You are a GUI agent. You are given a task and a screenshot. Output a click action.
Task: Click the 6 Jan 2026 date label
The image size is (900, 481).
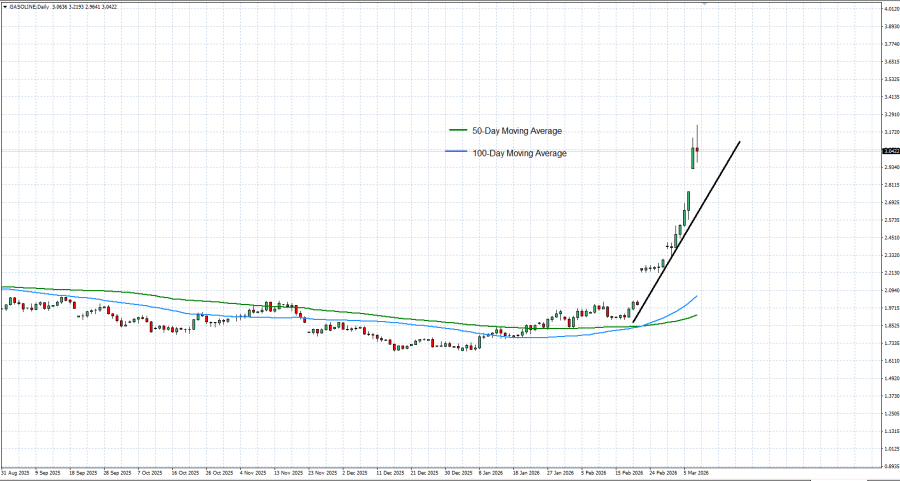(491, 472)
